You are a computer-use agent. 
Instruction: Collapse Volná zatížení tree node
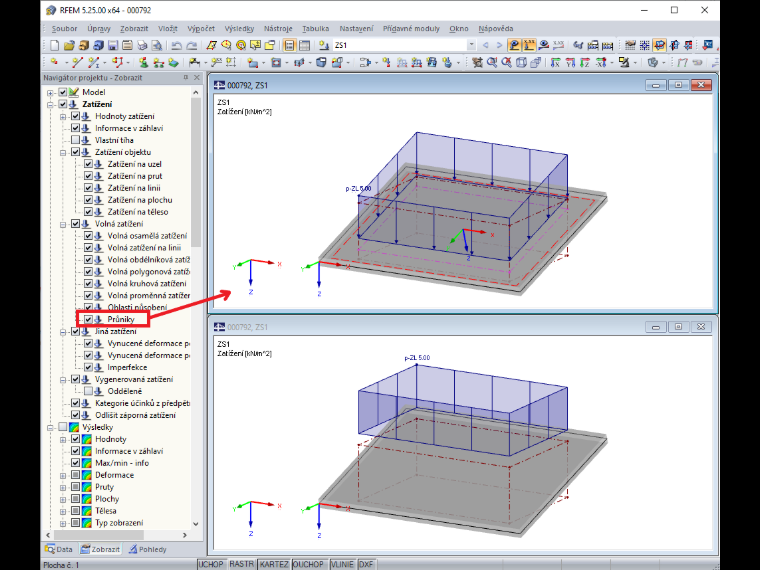(63, 224)
